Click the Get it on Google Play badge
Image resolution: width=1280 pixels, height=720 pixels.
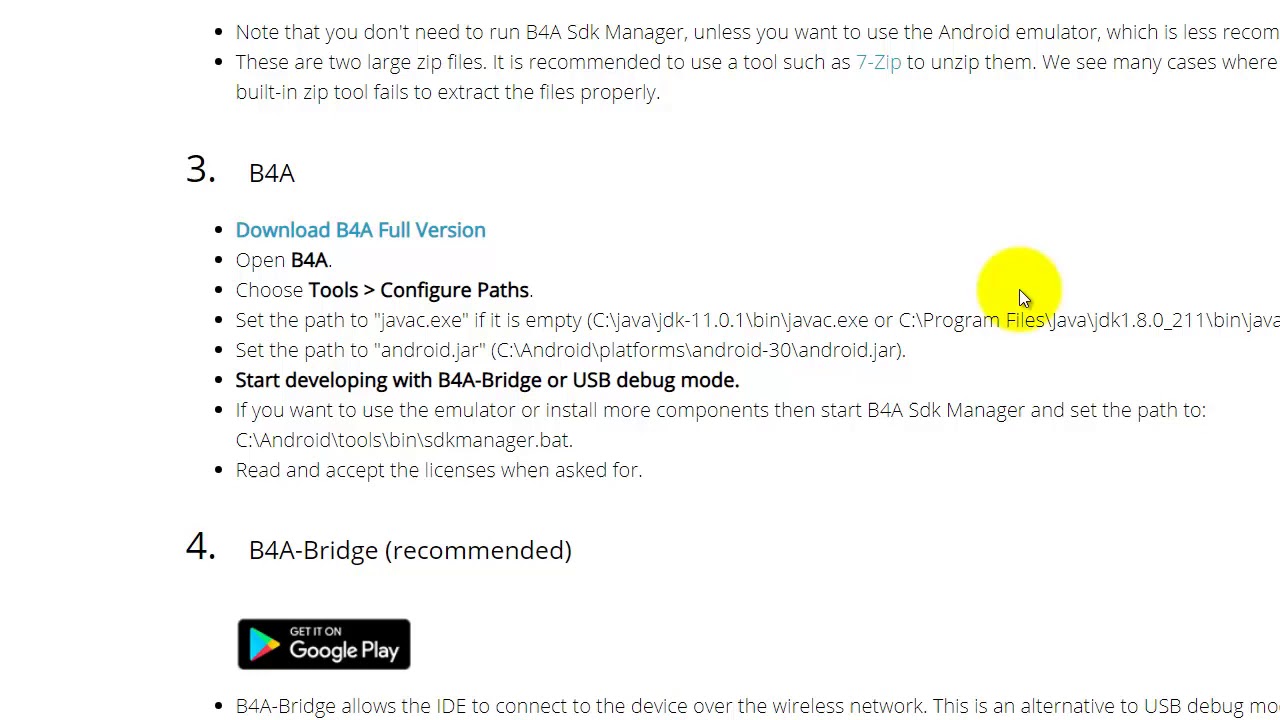[324, 644]
